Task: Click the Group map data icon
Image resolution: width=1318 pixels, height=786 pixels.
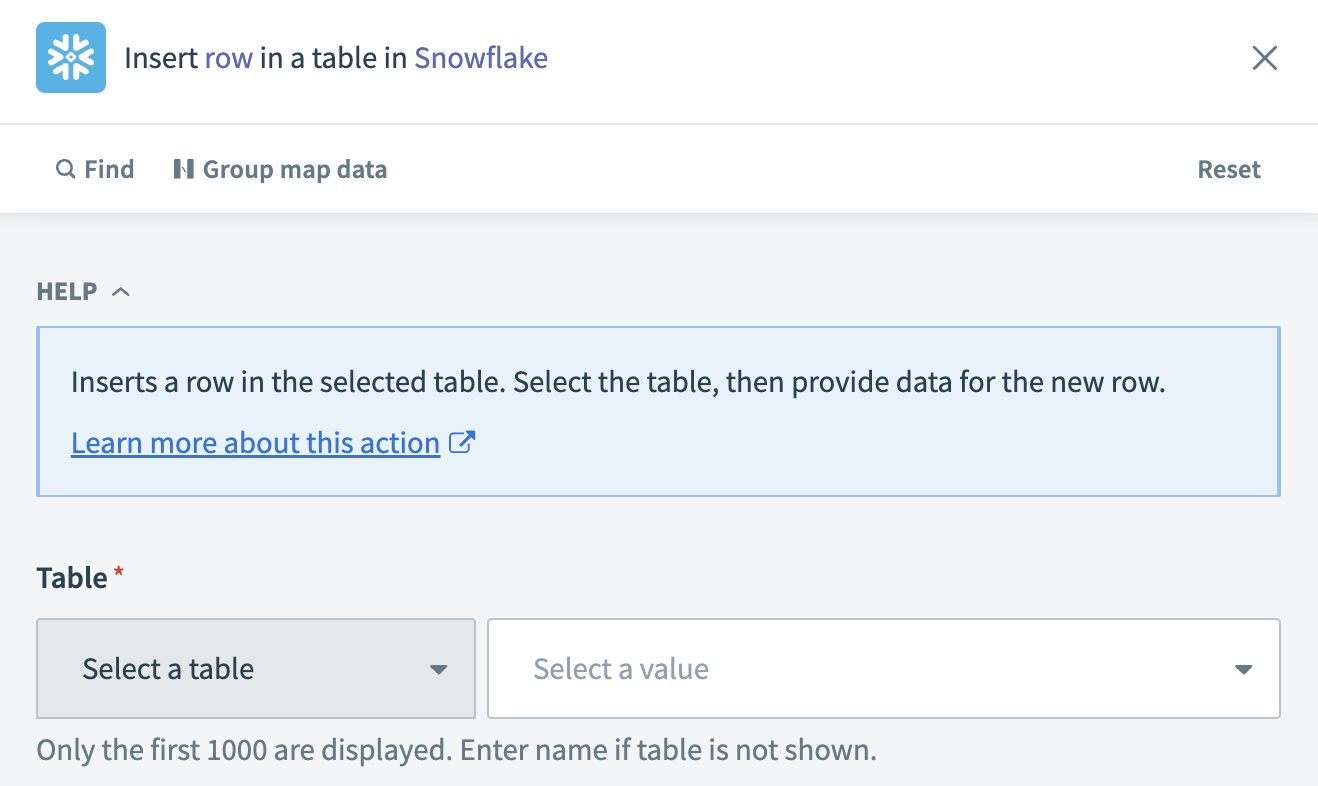Action: pos(187,169)
